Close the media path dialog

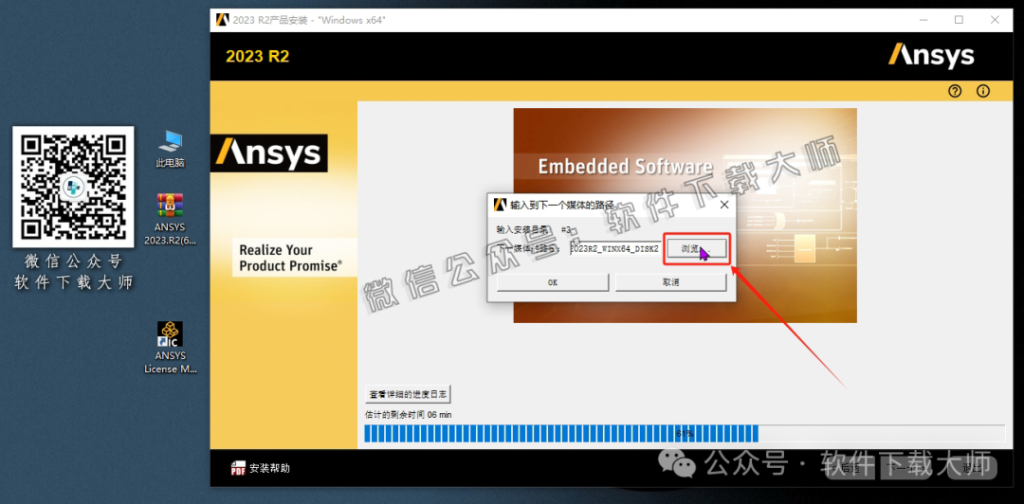point(724,204)
